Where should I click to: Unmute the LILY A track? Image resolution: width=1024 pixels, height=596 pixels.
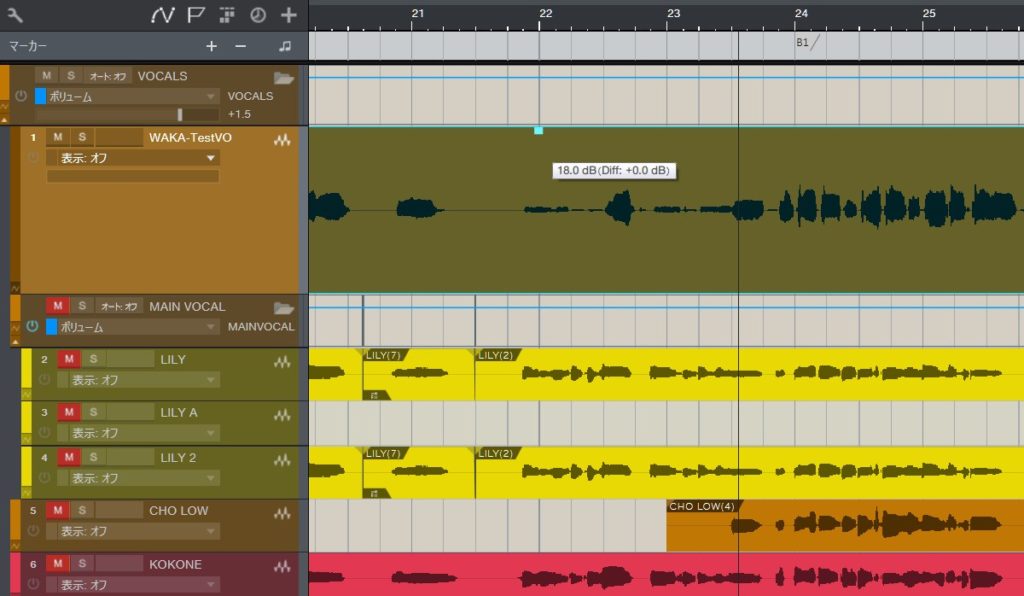69,412
